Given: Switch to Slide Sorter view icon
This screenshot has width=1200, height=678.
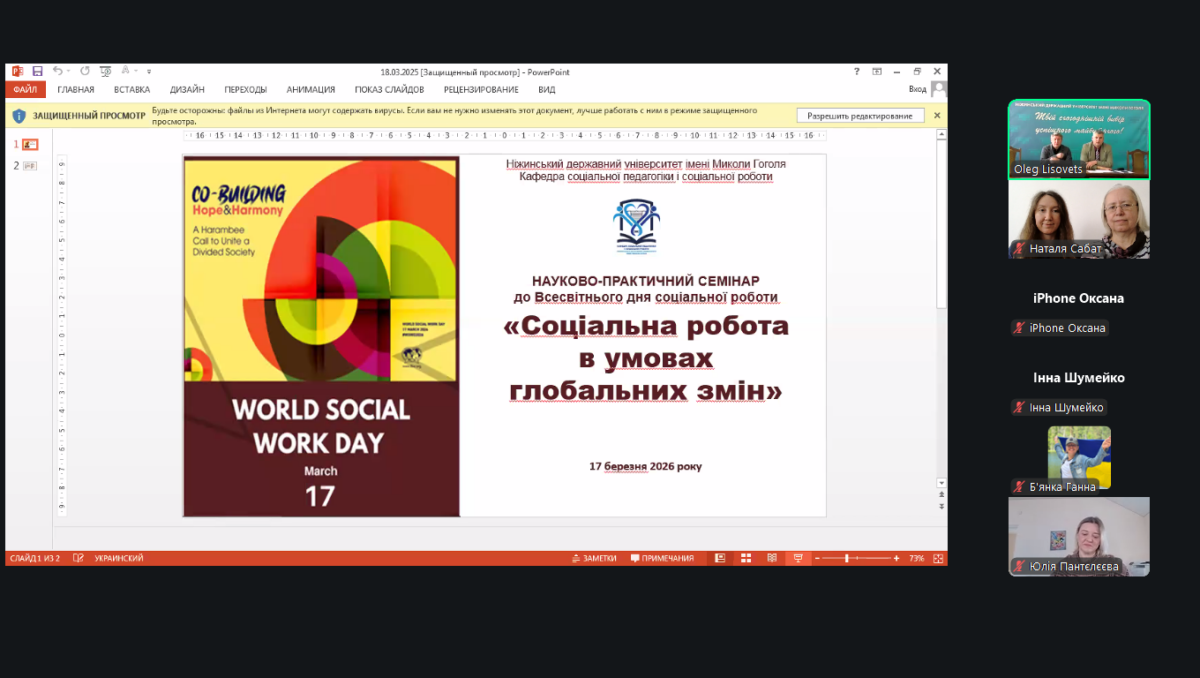Looking at the screenshot, I should [x=745, y=558].
